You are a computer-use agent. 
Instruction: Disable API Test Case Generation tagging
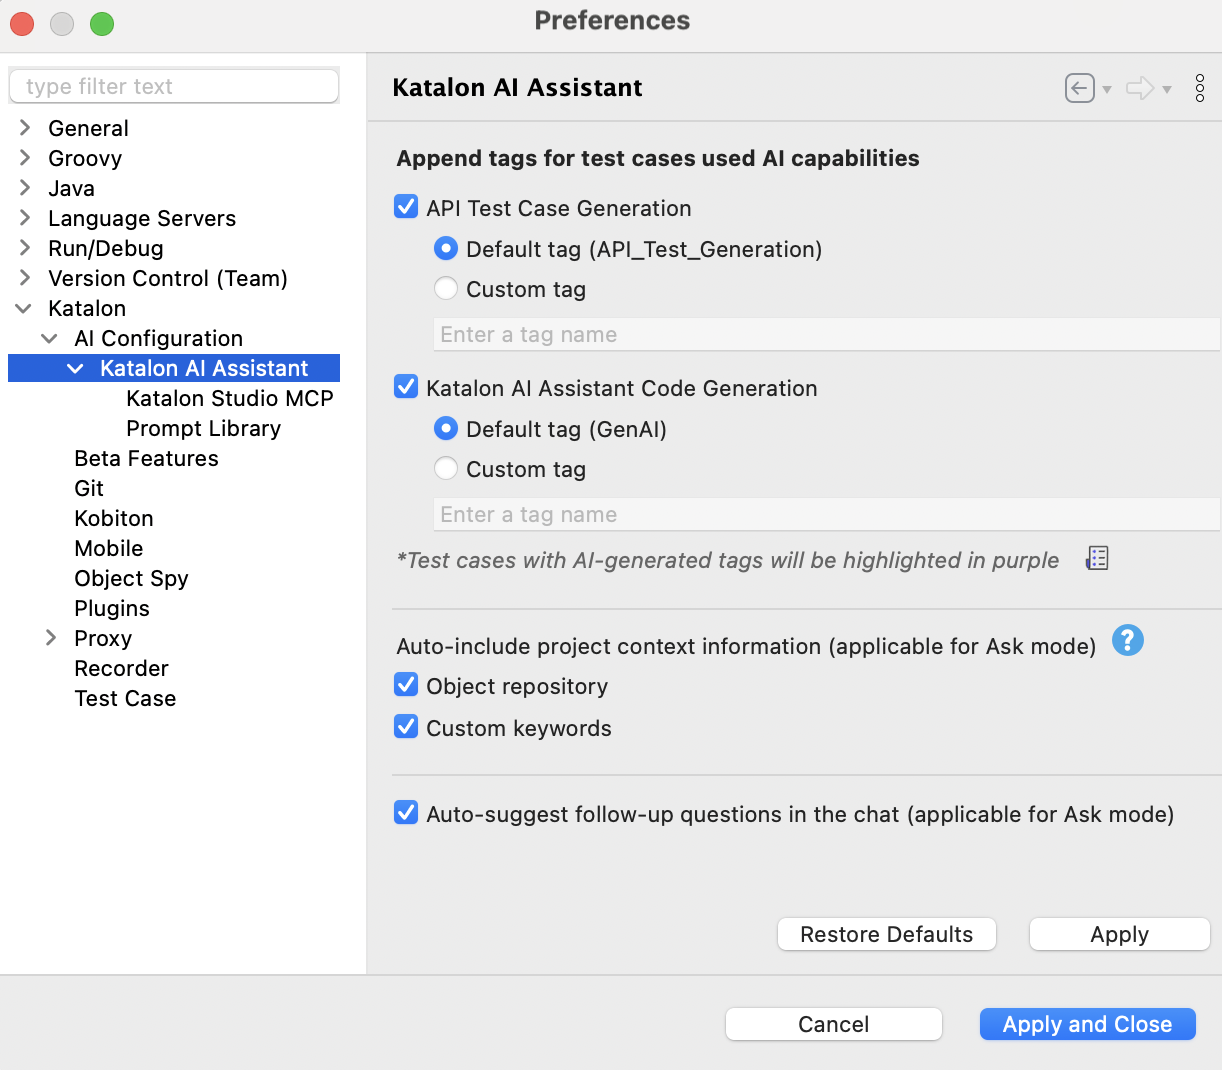[x=405, y=206]
